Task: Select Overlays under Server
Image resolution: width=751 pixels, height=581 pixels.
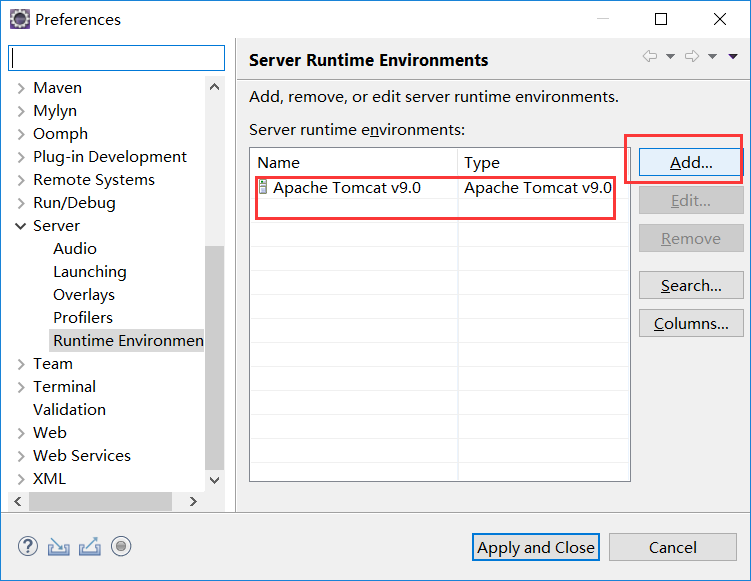Action: (x=84, y=295)
